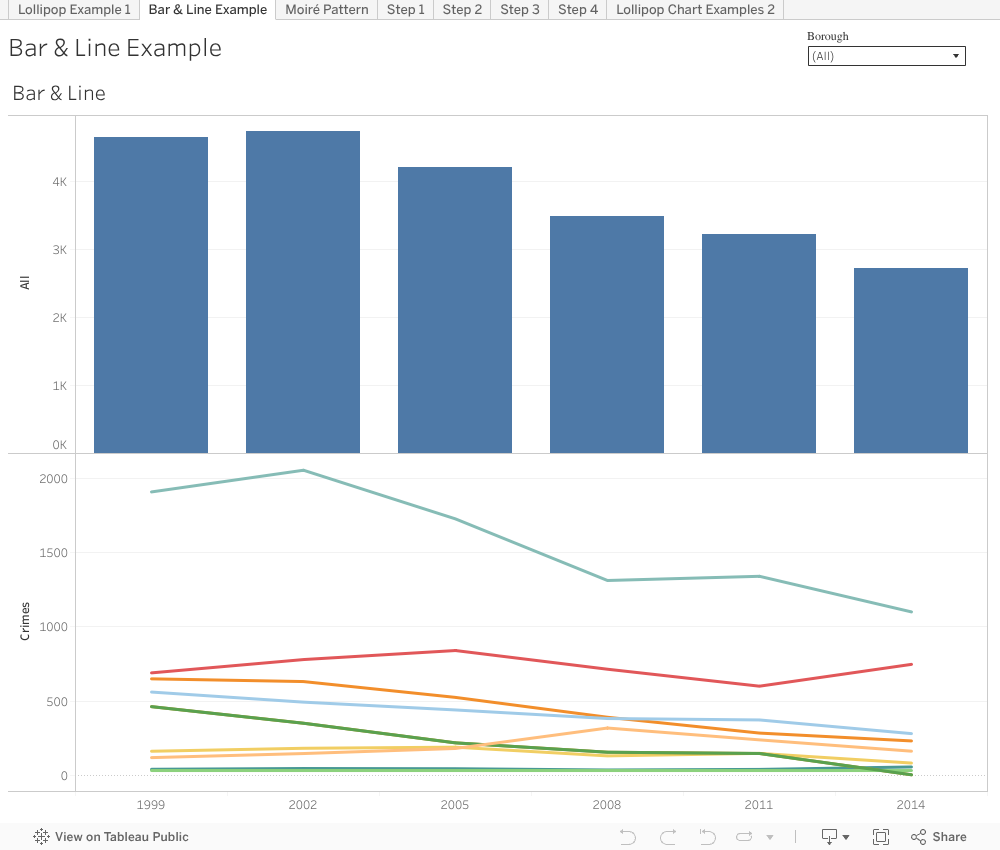1000x850 pixels.
Task: Select the Lollipop Chart Examples 2 tab
Action: pyautogui.click(x=695, y=10)
